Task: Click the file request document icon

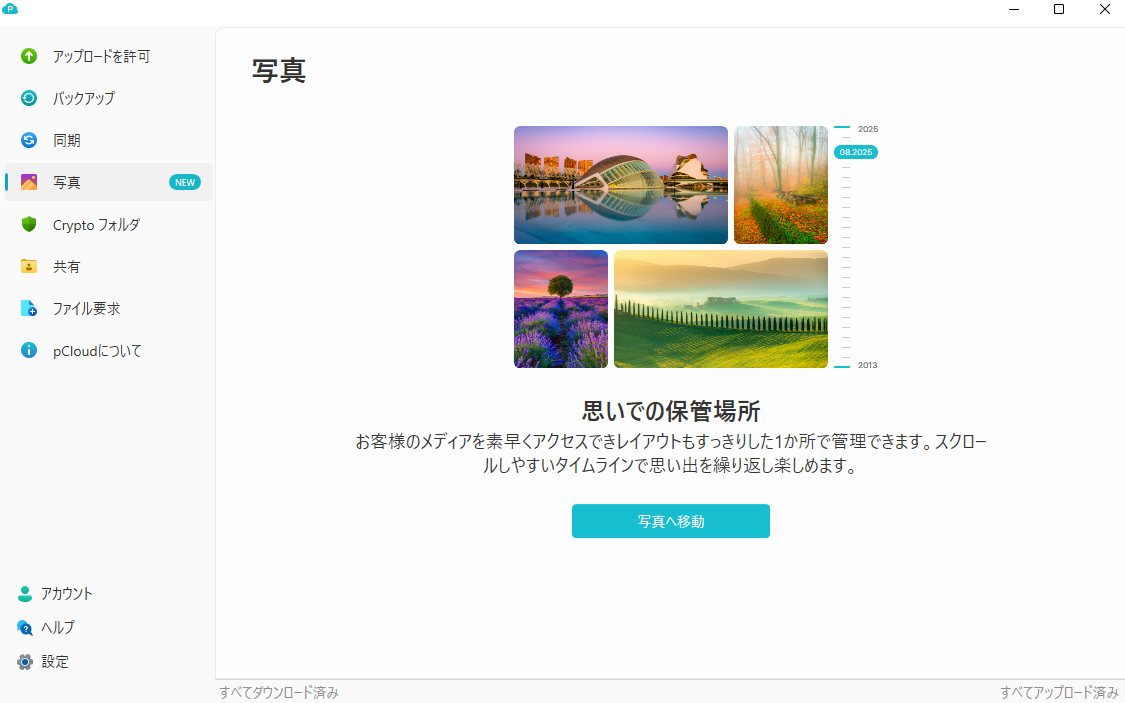Action: (29, 308)
